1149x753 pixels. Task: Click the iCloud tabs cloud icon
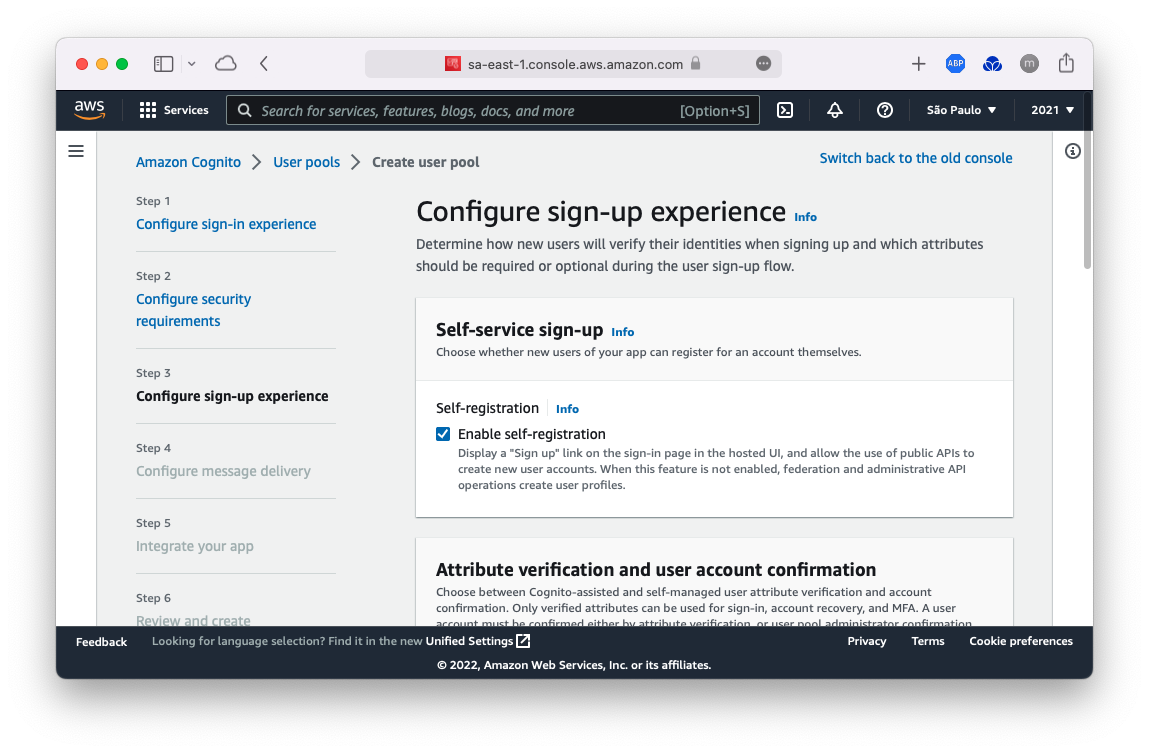click(226, 64)
